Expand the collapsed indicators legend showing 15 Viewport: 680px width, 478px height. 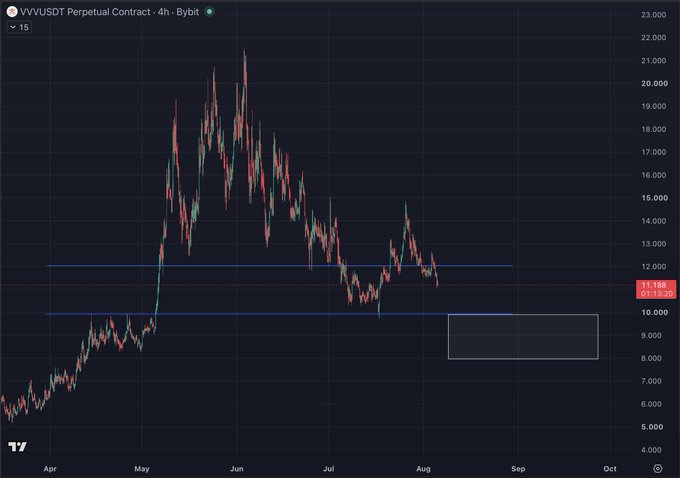tap(19, 27)
